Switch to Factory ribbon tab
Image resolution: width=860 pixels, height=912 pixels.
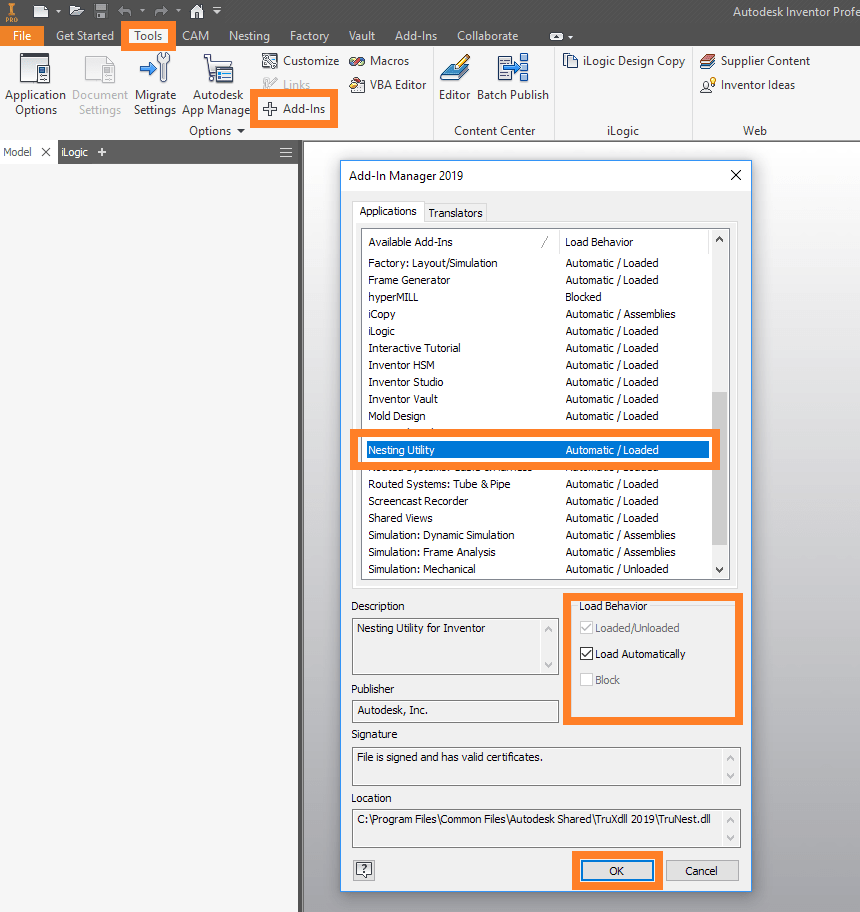[x=309, y=35]
